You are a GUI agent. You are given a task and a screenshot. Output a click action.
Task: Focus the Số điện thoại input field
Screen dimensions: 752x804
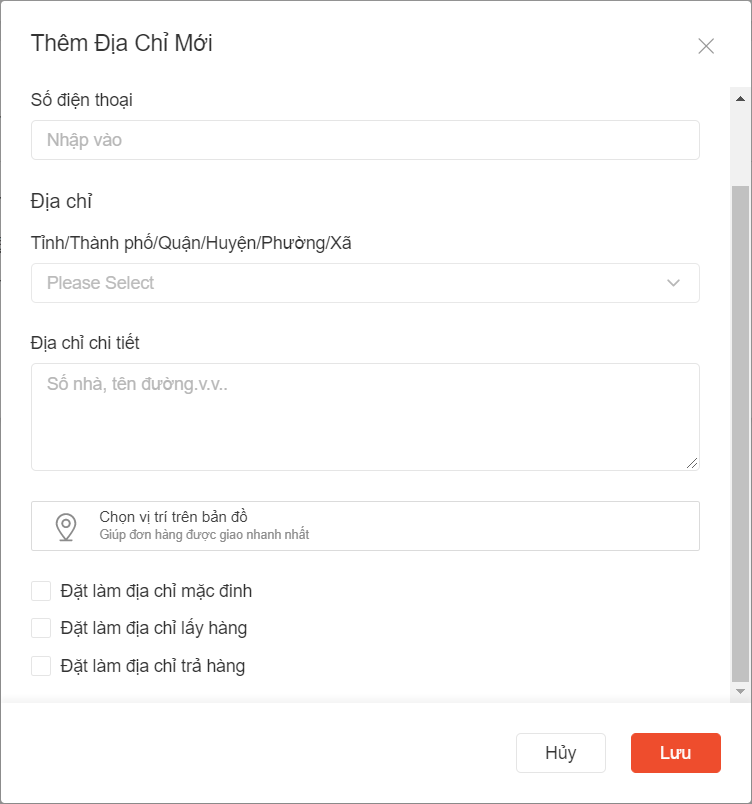pyautogui.click(x=365, y=140)
